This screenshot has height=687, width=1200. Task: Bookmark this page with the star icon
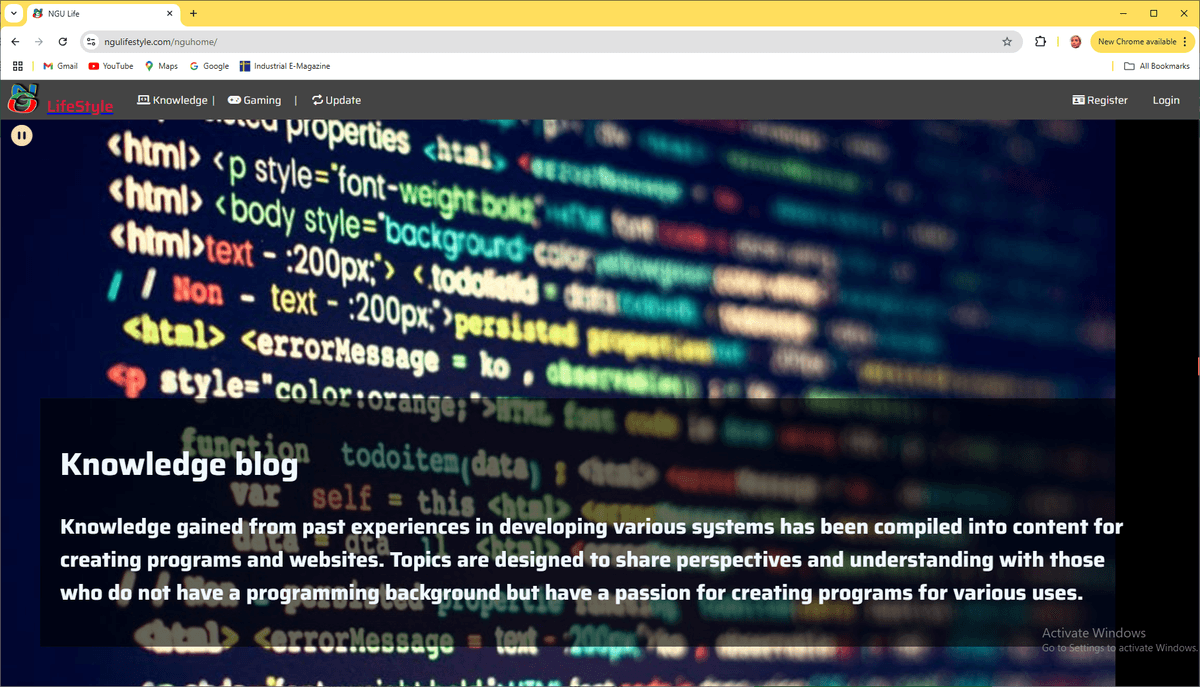(1007, 42)
